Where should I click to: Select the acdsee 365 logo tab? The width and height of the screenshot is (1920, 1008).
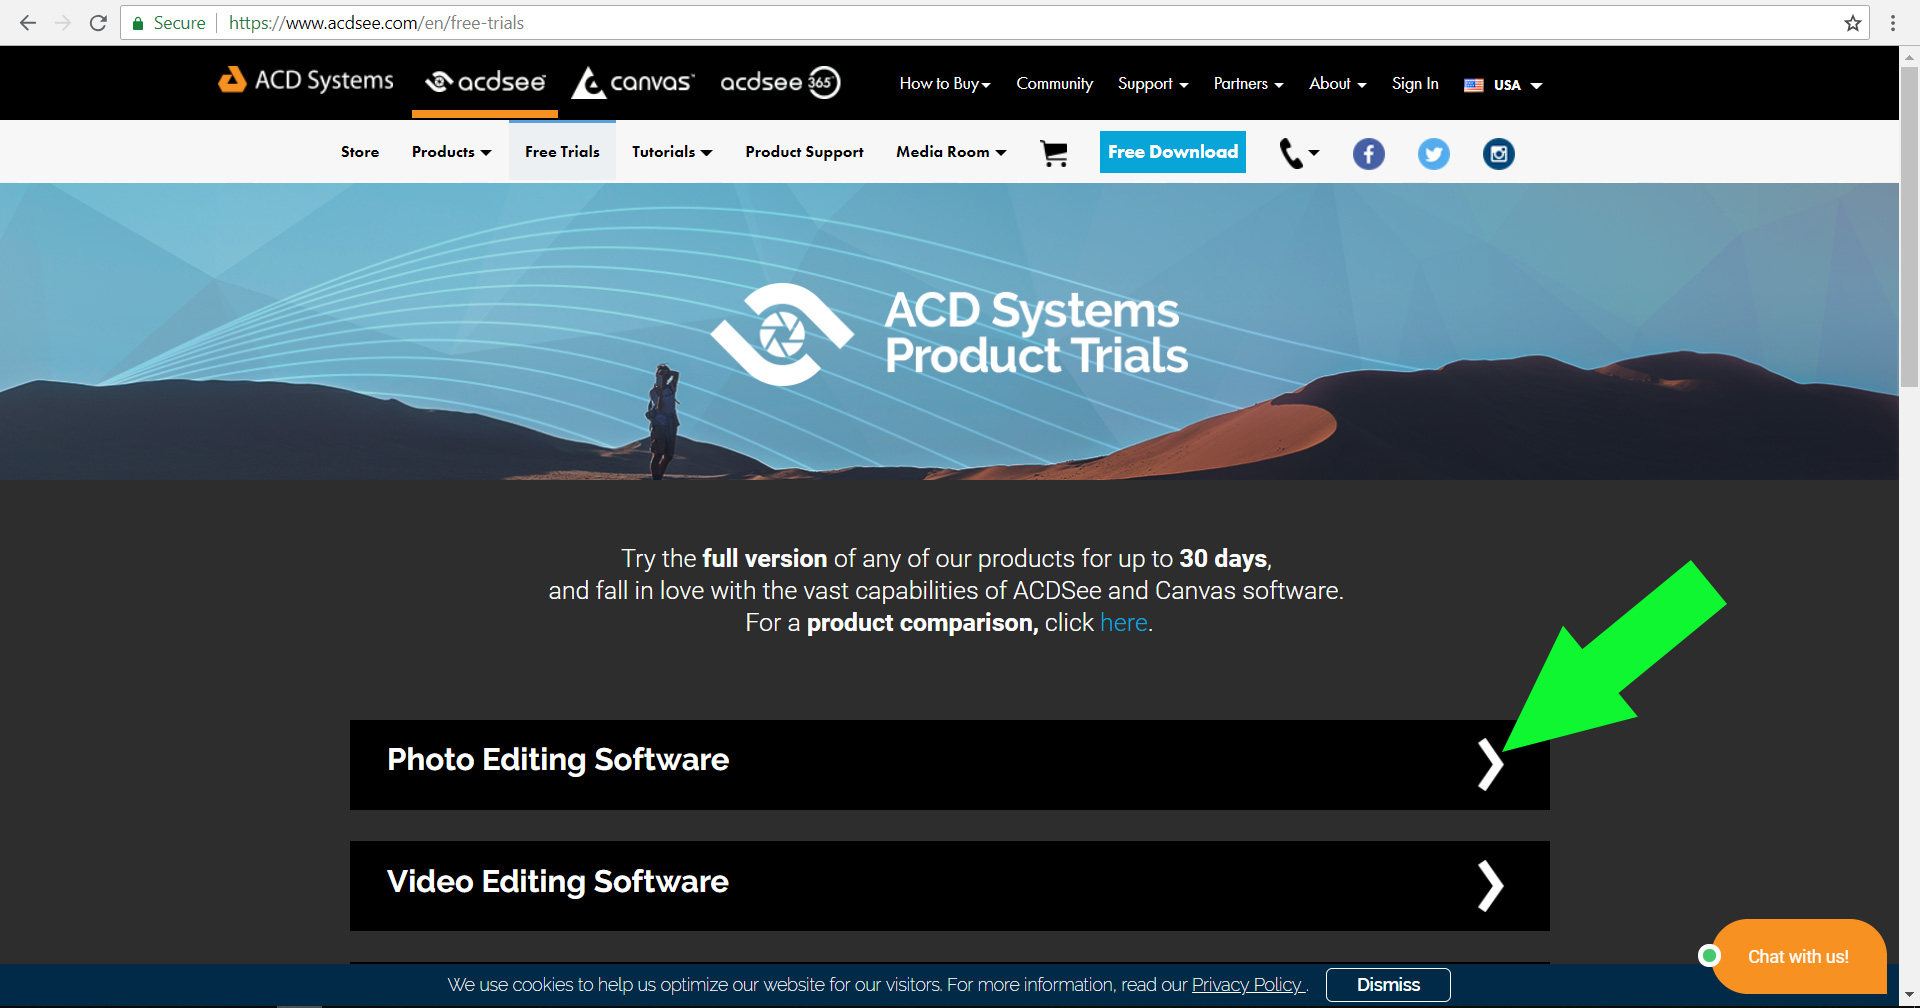(780, 82)
